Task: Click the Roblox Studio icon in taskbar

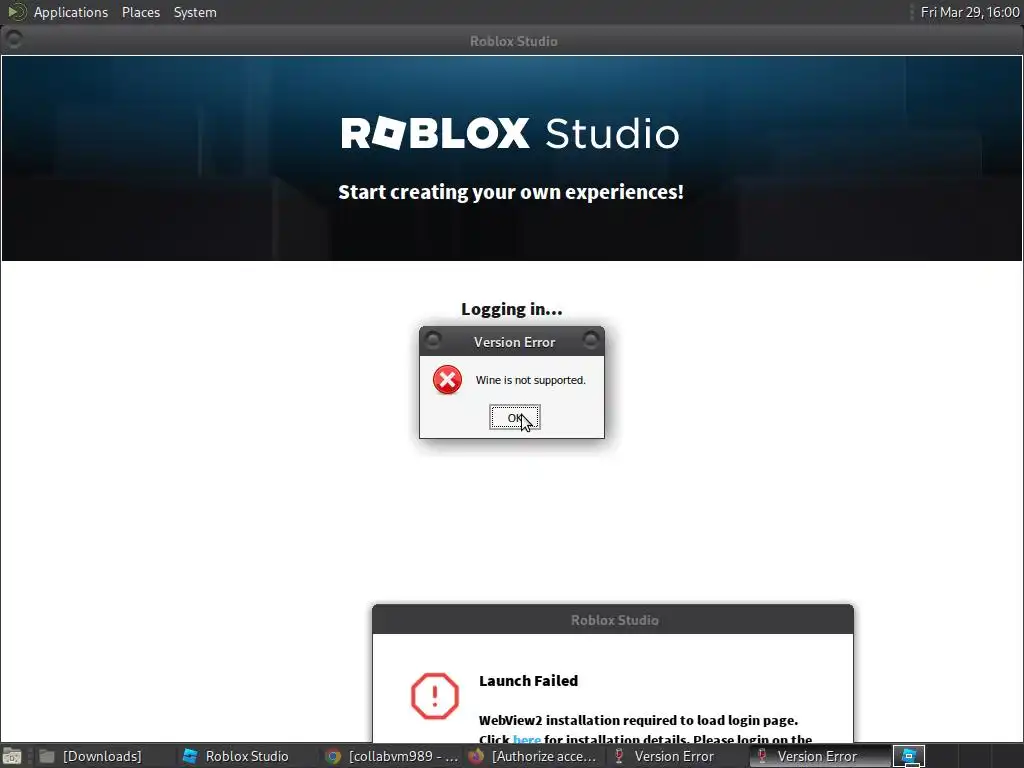Action: pos(190,756)
